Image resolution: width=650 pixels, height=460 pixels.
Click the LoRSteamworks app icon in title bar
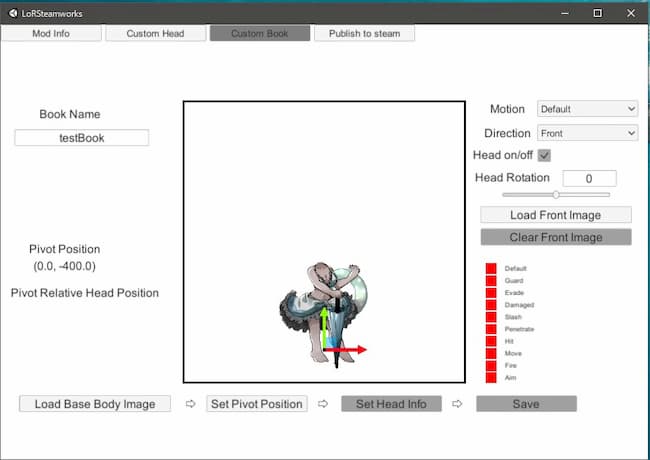click(13, 13)
